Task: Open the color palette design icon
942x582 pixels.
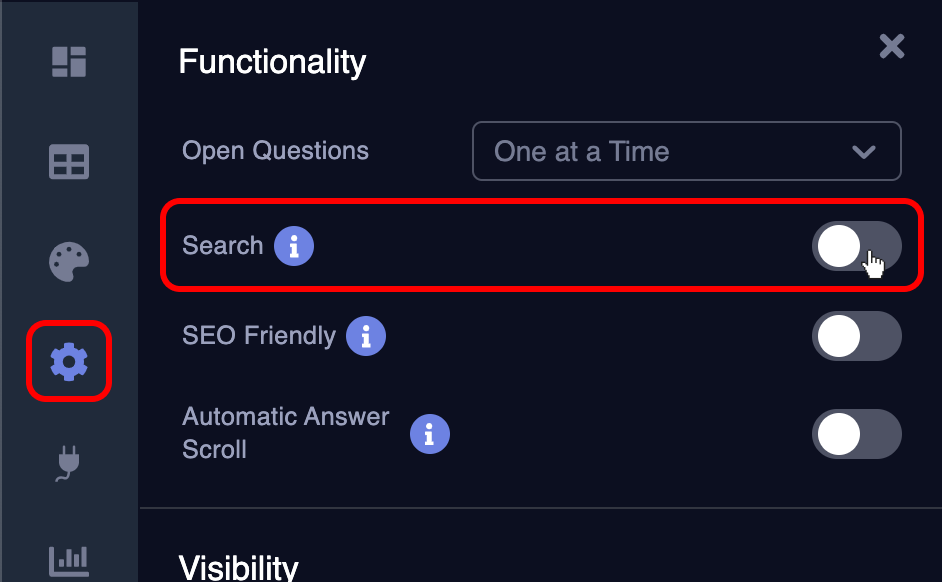Action: tap(69, 262)
